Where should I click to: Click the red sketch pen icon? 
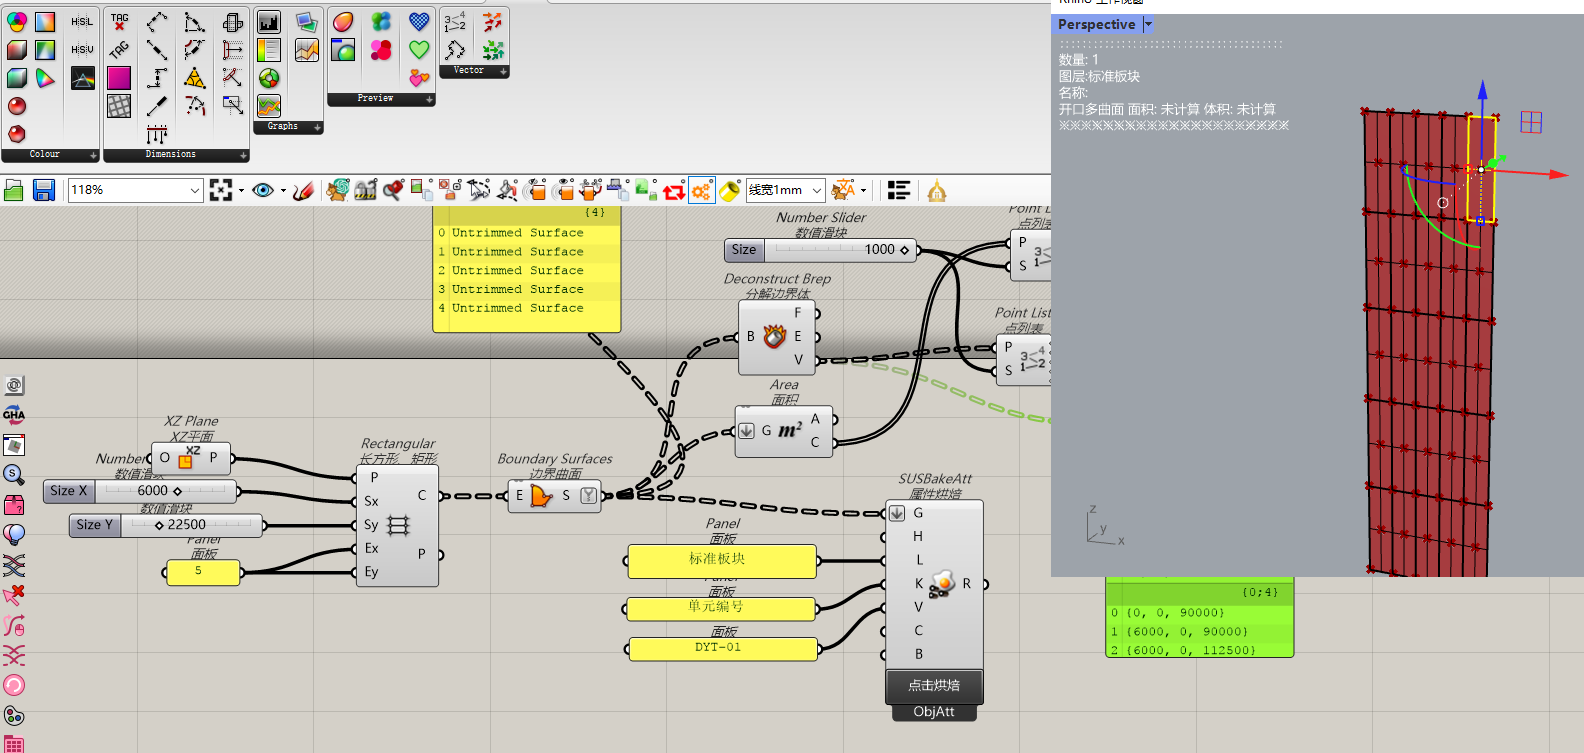[x=304, y=190]
